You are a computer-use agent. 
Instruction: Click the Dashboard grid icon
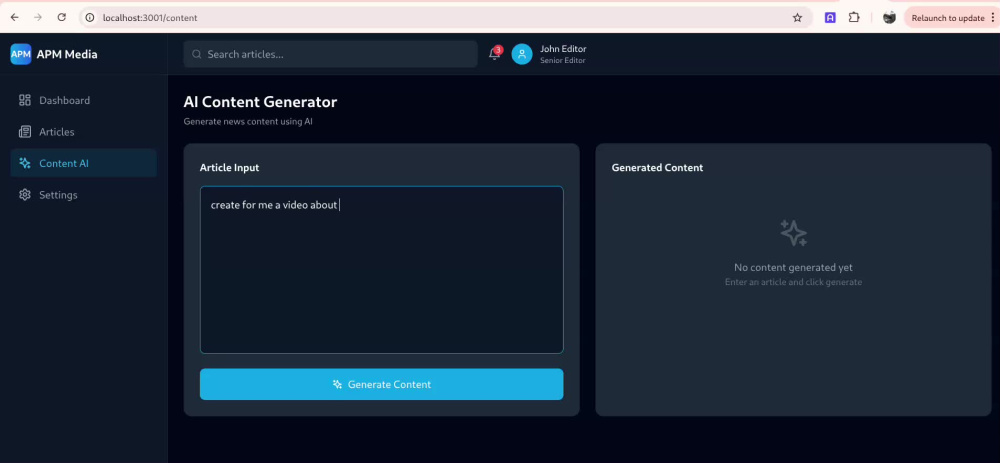coord(25,100)
